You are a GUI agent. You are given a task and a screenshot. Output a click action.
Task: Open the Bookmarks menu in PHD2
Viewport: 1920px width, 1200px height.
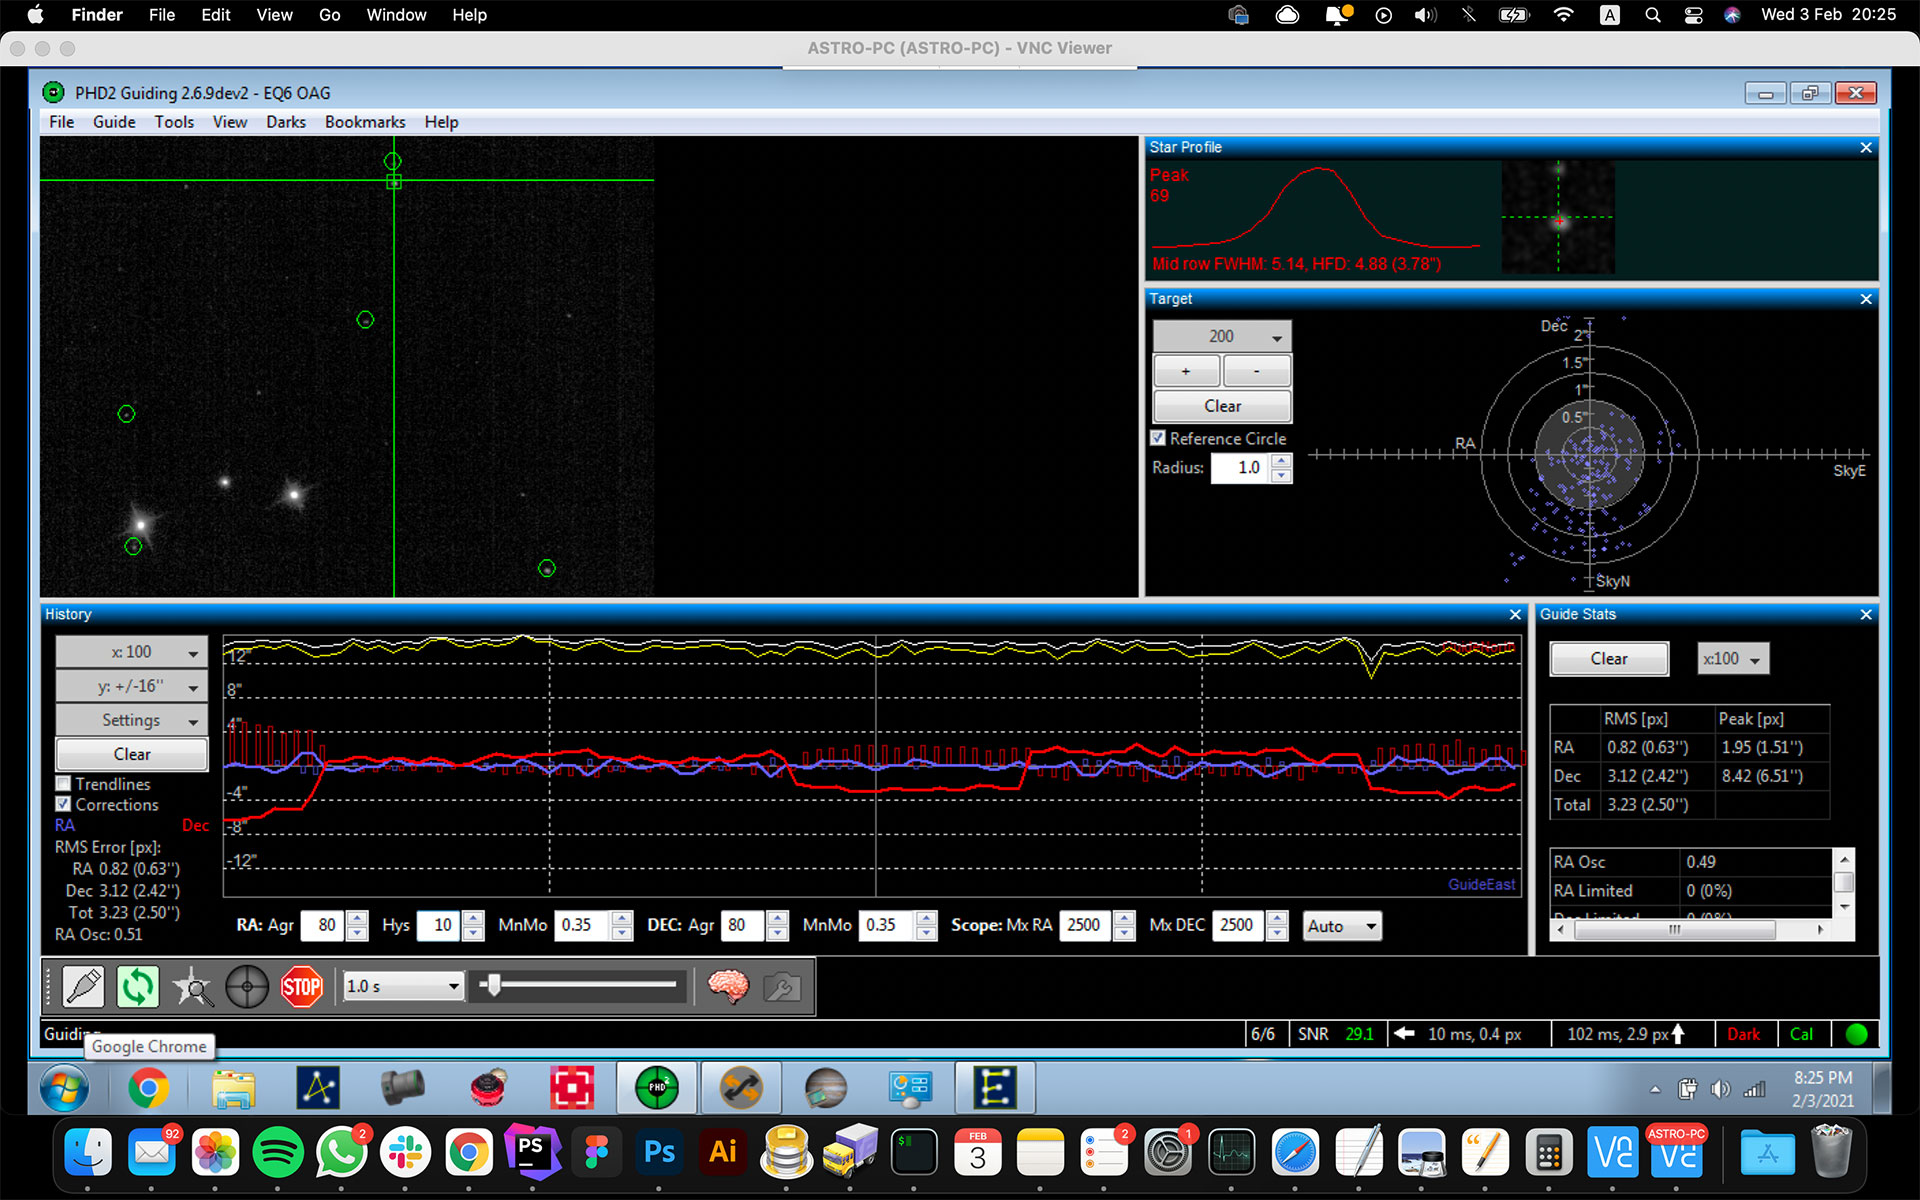click(x=365, y=122)
